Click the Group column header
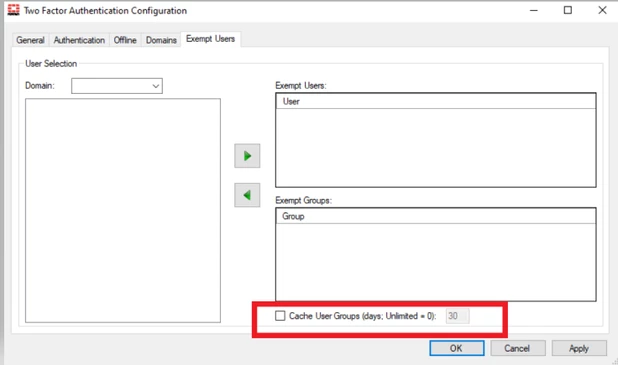Image resolution: width=618 pixels, height=365 pixels. pos(436,216)
